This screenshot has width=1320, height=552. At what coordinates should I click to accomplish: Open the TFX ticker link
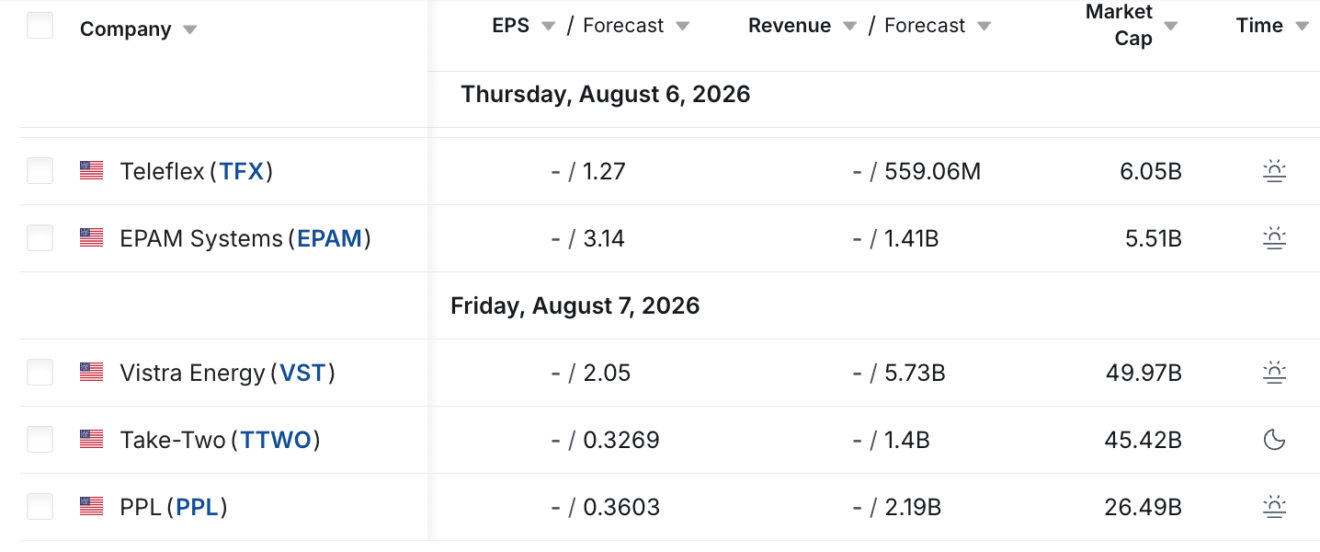tap(242, 172)
